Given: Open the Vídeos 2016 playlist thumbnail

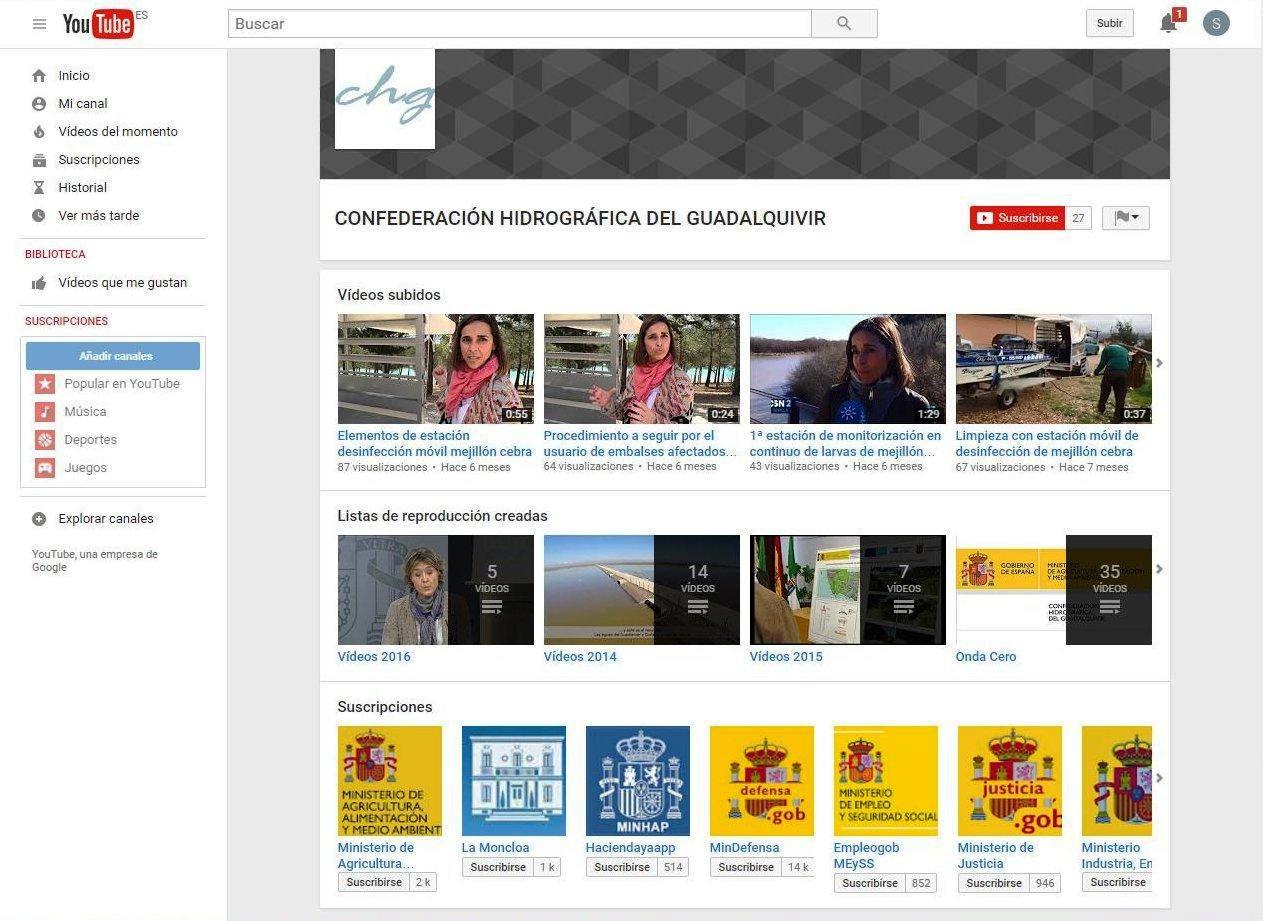Looking at the screenshot, I should pyautogui.click(x=436, y=590).
